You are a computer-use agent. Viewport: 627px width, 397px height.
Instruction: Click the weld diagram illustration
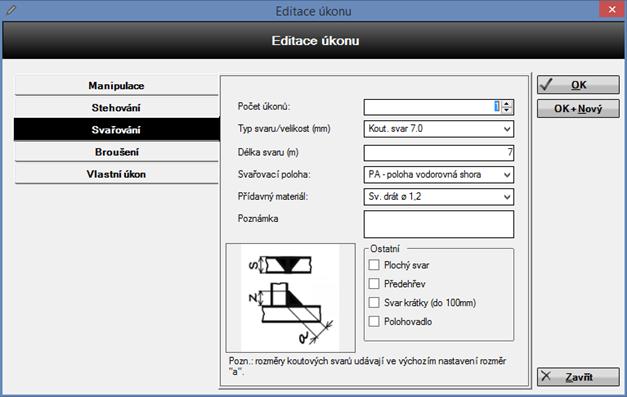click(290, 298)
